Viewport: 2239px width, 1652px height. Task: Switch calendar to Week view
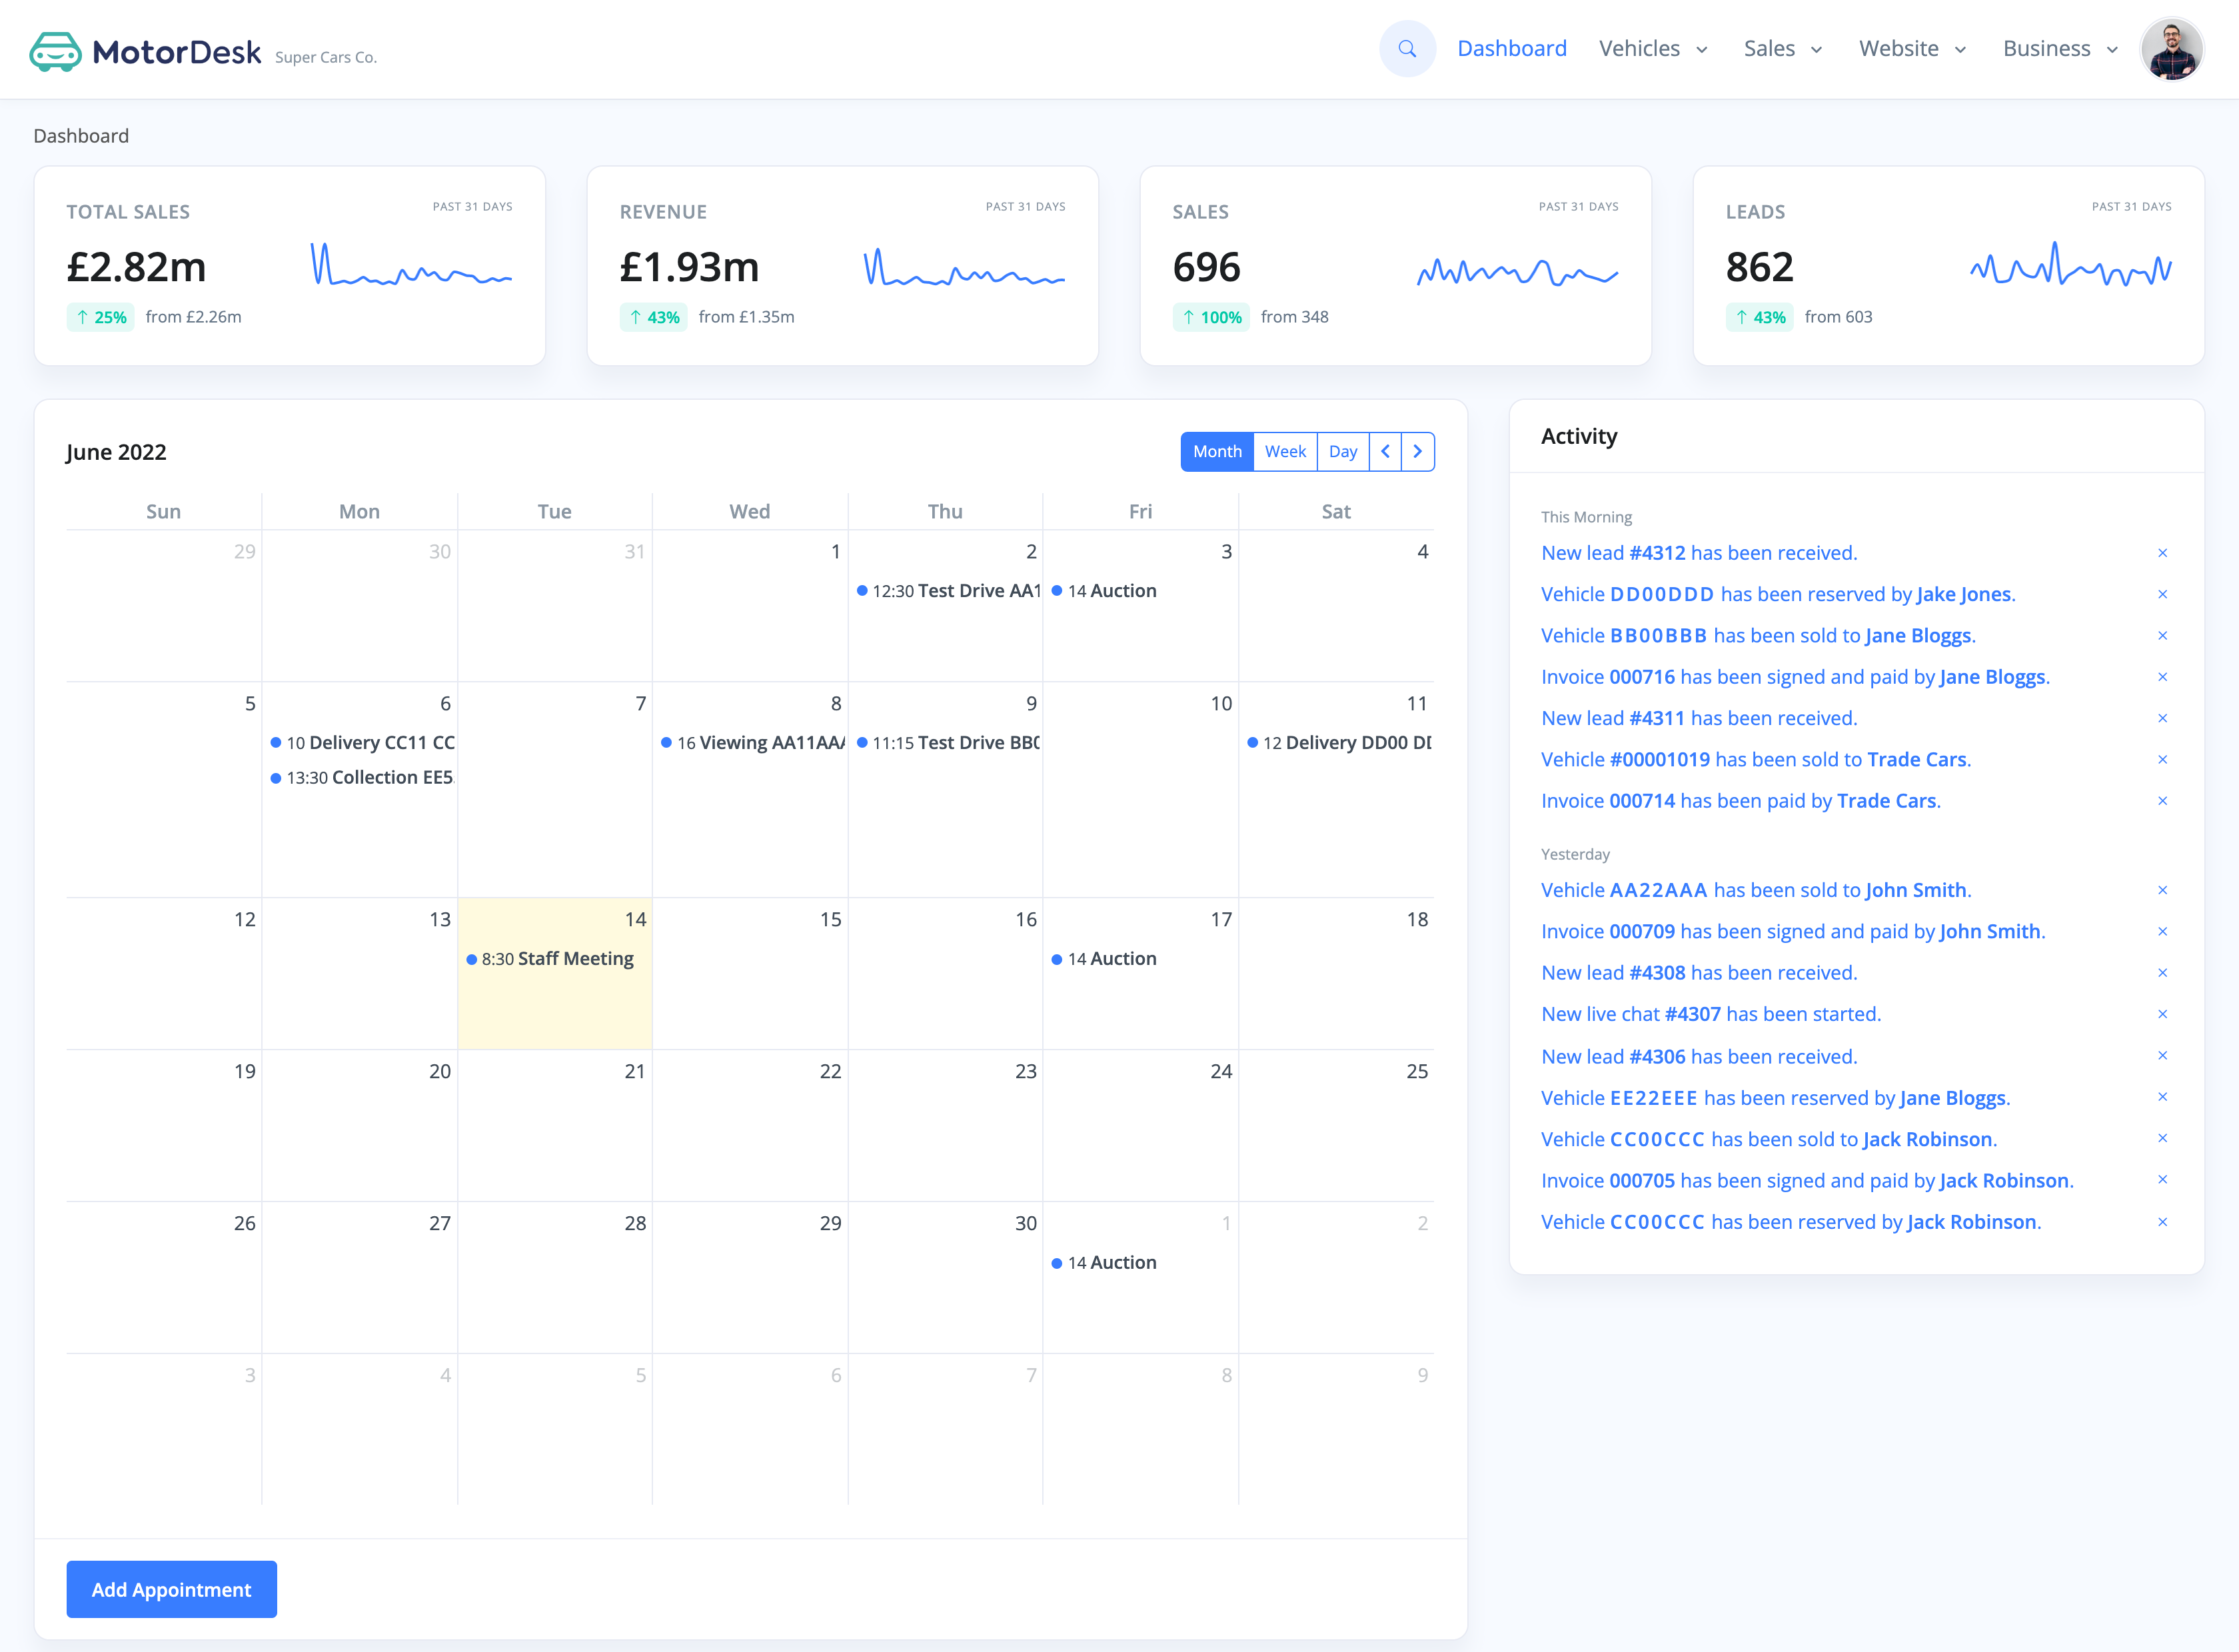click(1285, 452)
